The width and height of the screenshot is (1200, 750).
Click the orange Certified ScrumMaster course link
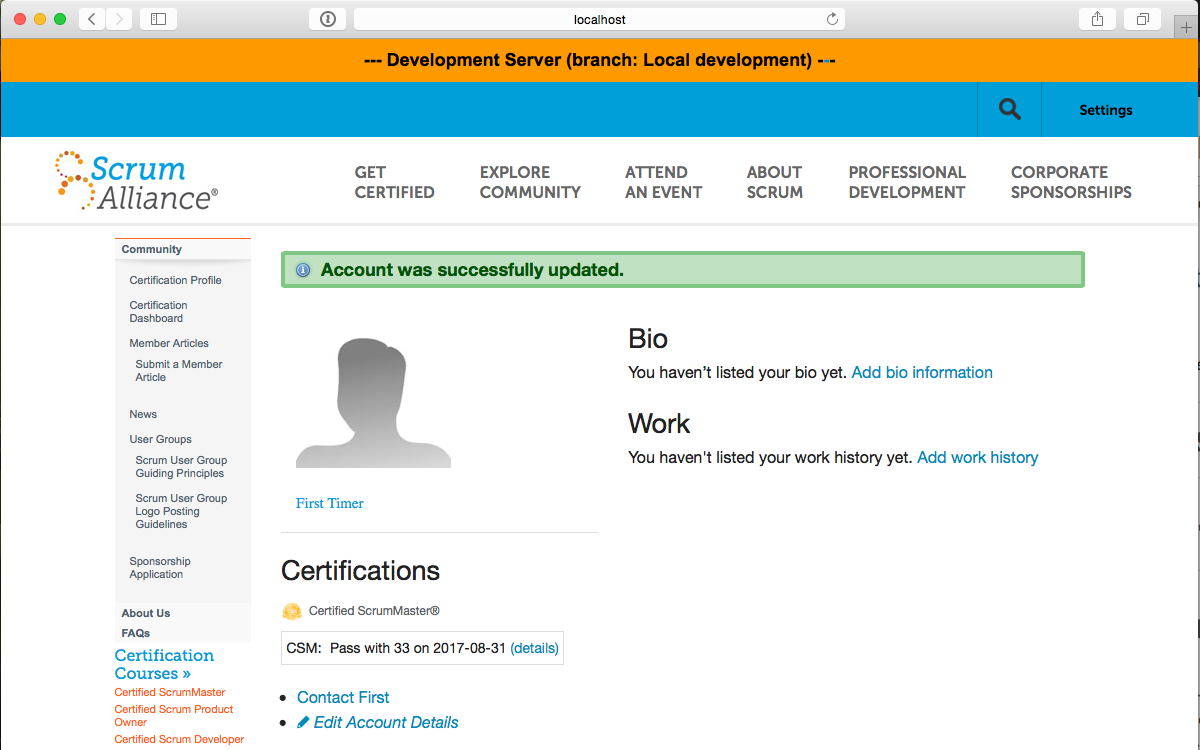click(x=170, y=692)
